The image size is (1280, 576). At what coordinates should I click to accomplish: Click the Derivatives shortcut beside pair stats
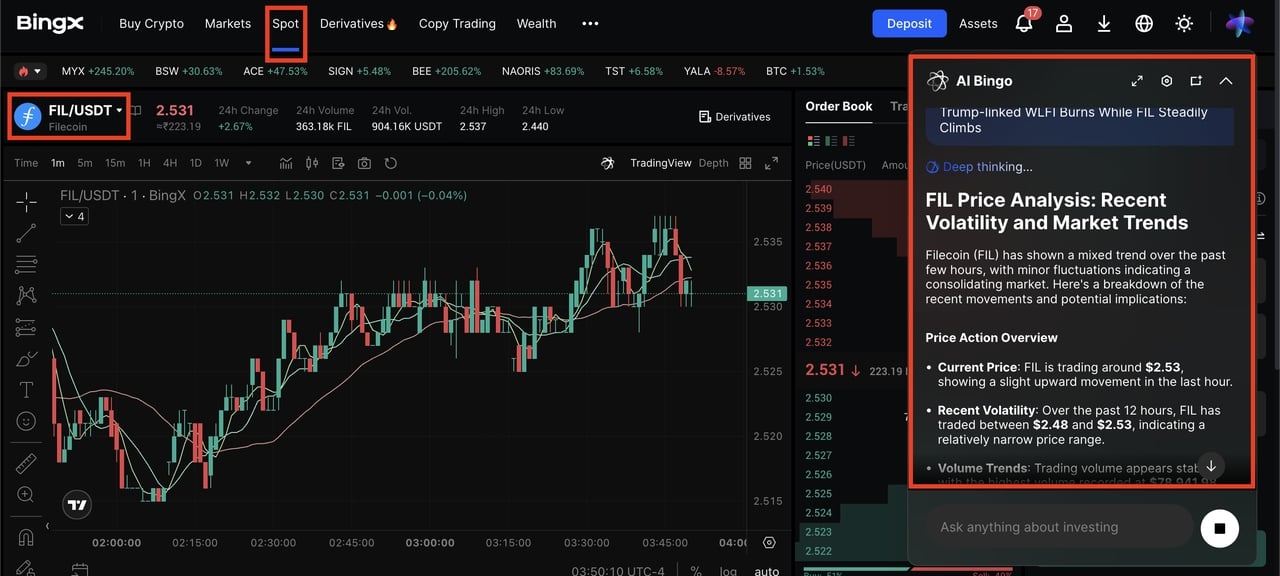[734, 117]
